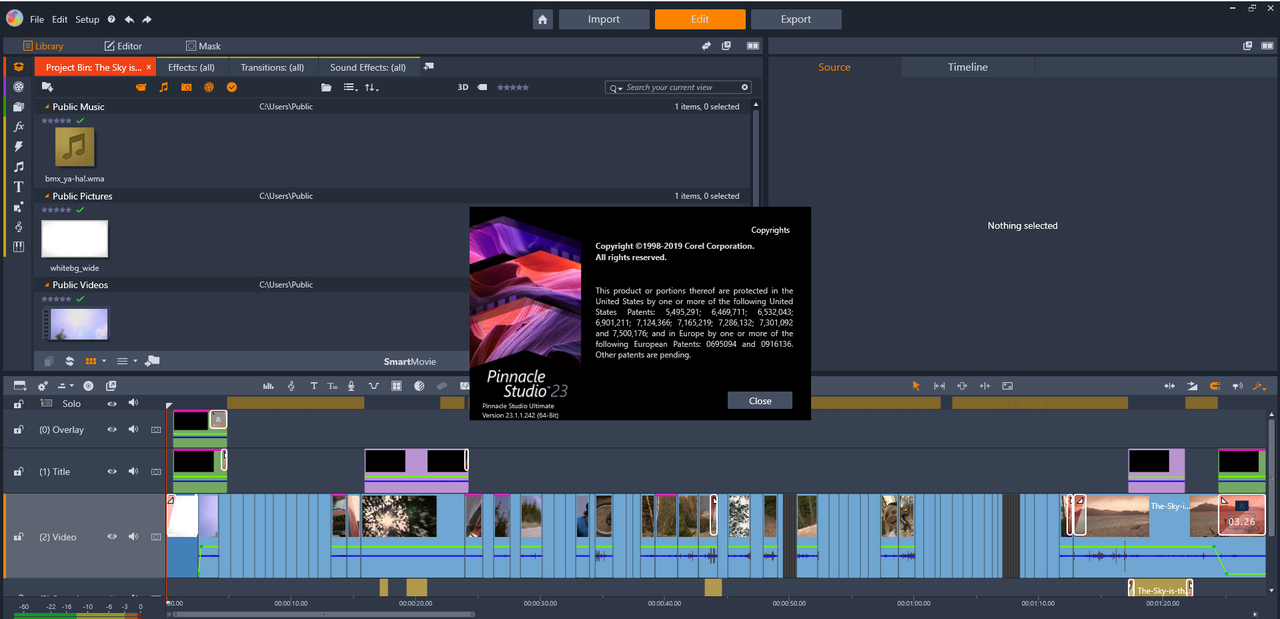This screenshot has height=619, width=1280.
Task: Open the editing mode wand dropdown
Action: [x=1260, y=386]
